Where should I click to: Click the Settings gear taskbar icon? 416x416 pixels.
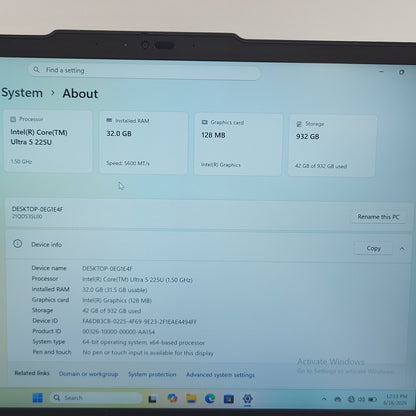(247, 399)
